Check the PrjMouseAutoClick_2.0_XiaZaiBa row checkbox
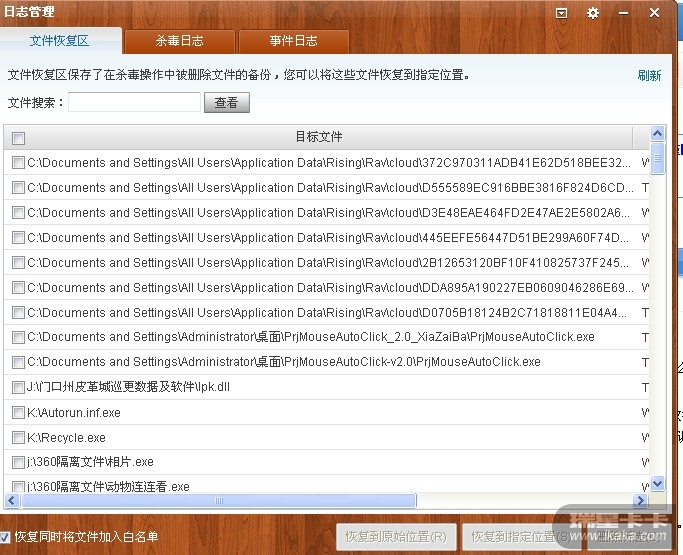 click(18, 338)
